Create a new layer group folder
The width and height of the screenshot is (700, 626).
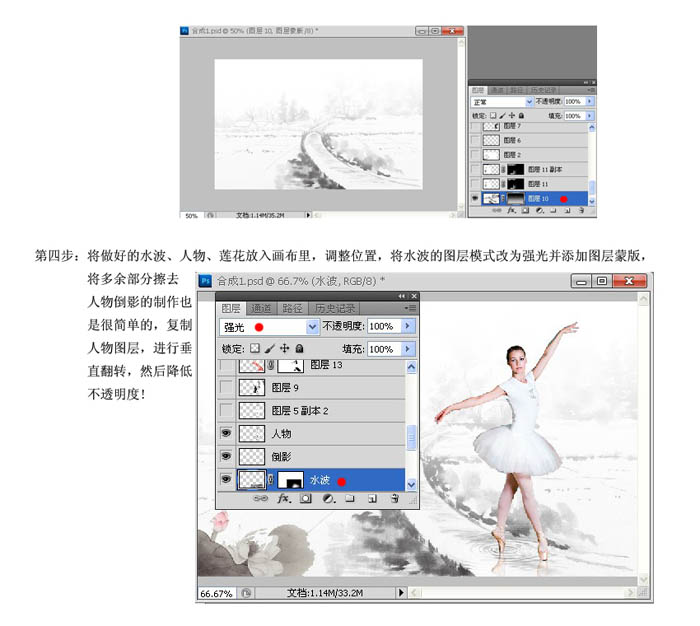click(x=350, y=498)
